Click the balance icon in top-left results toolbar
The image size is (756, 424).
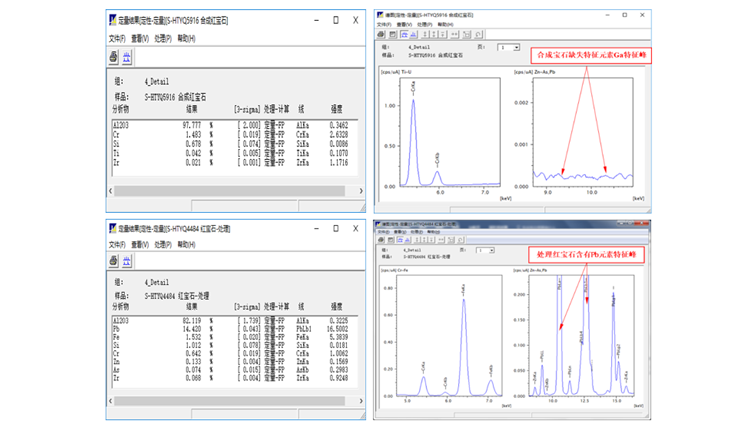pyautogui.click(x=127, y=58)
